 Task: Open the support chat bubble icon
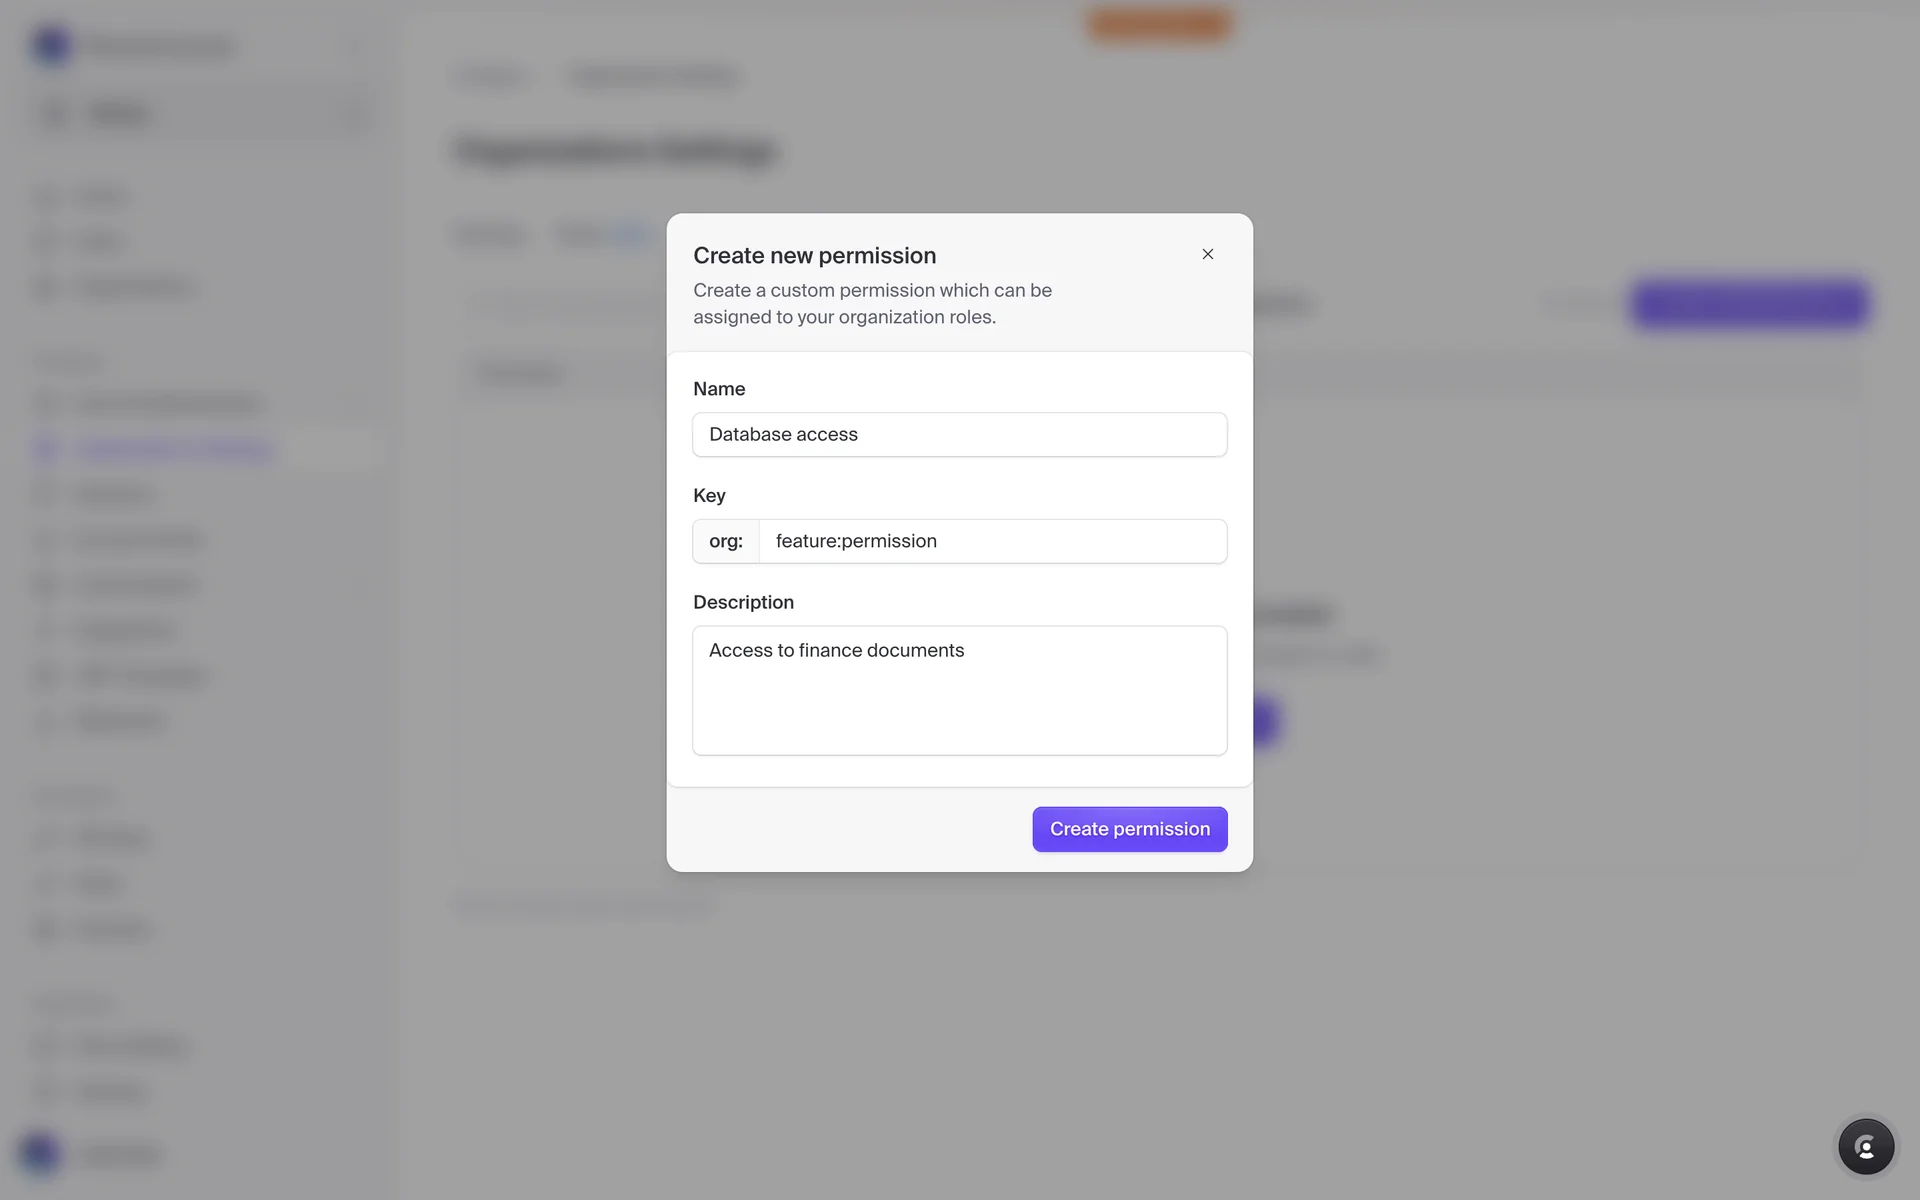(1865, 1146)
